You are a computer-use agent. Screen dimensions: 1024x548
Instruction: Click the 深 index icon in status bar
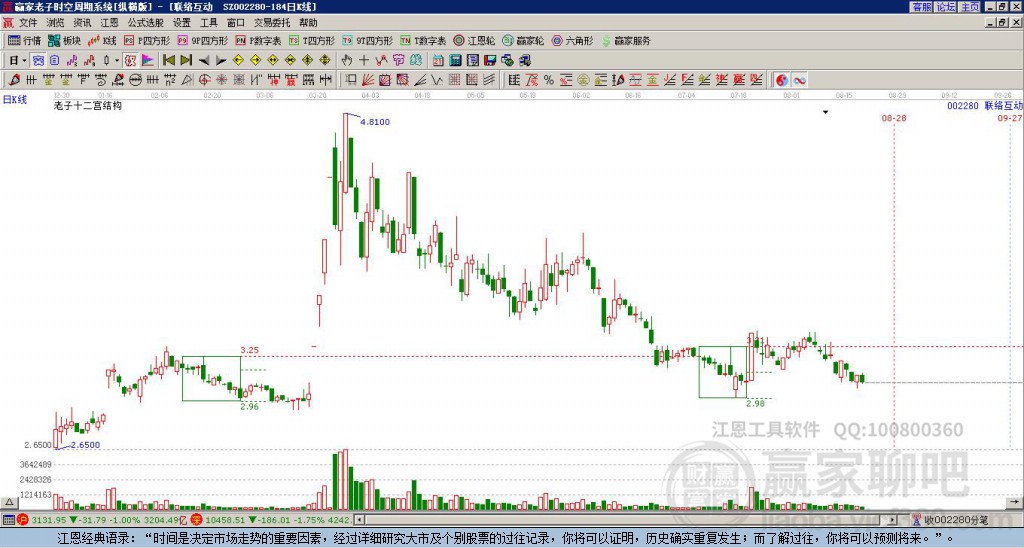point(196,520)
